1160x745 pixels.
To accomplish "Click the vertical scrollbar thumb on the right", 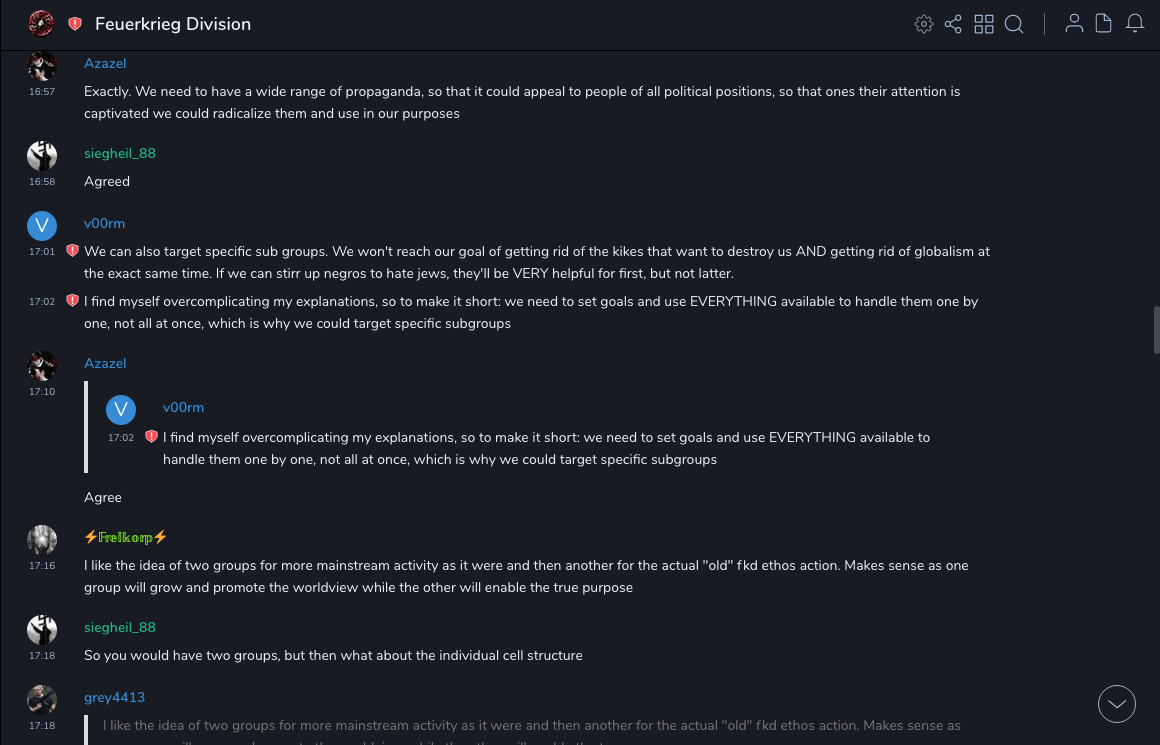I will [x=1156, y=329].
